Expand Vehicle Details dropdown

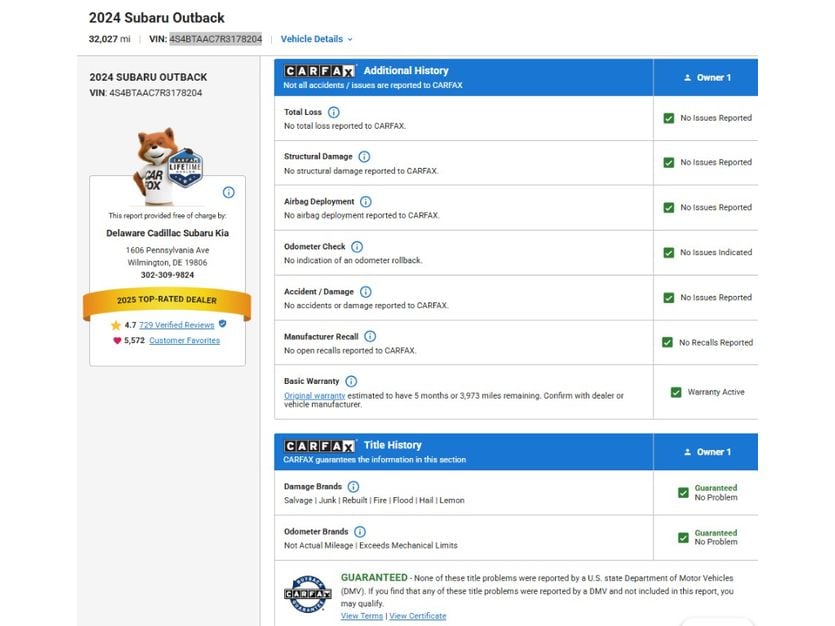[316, 39]
